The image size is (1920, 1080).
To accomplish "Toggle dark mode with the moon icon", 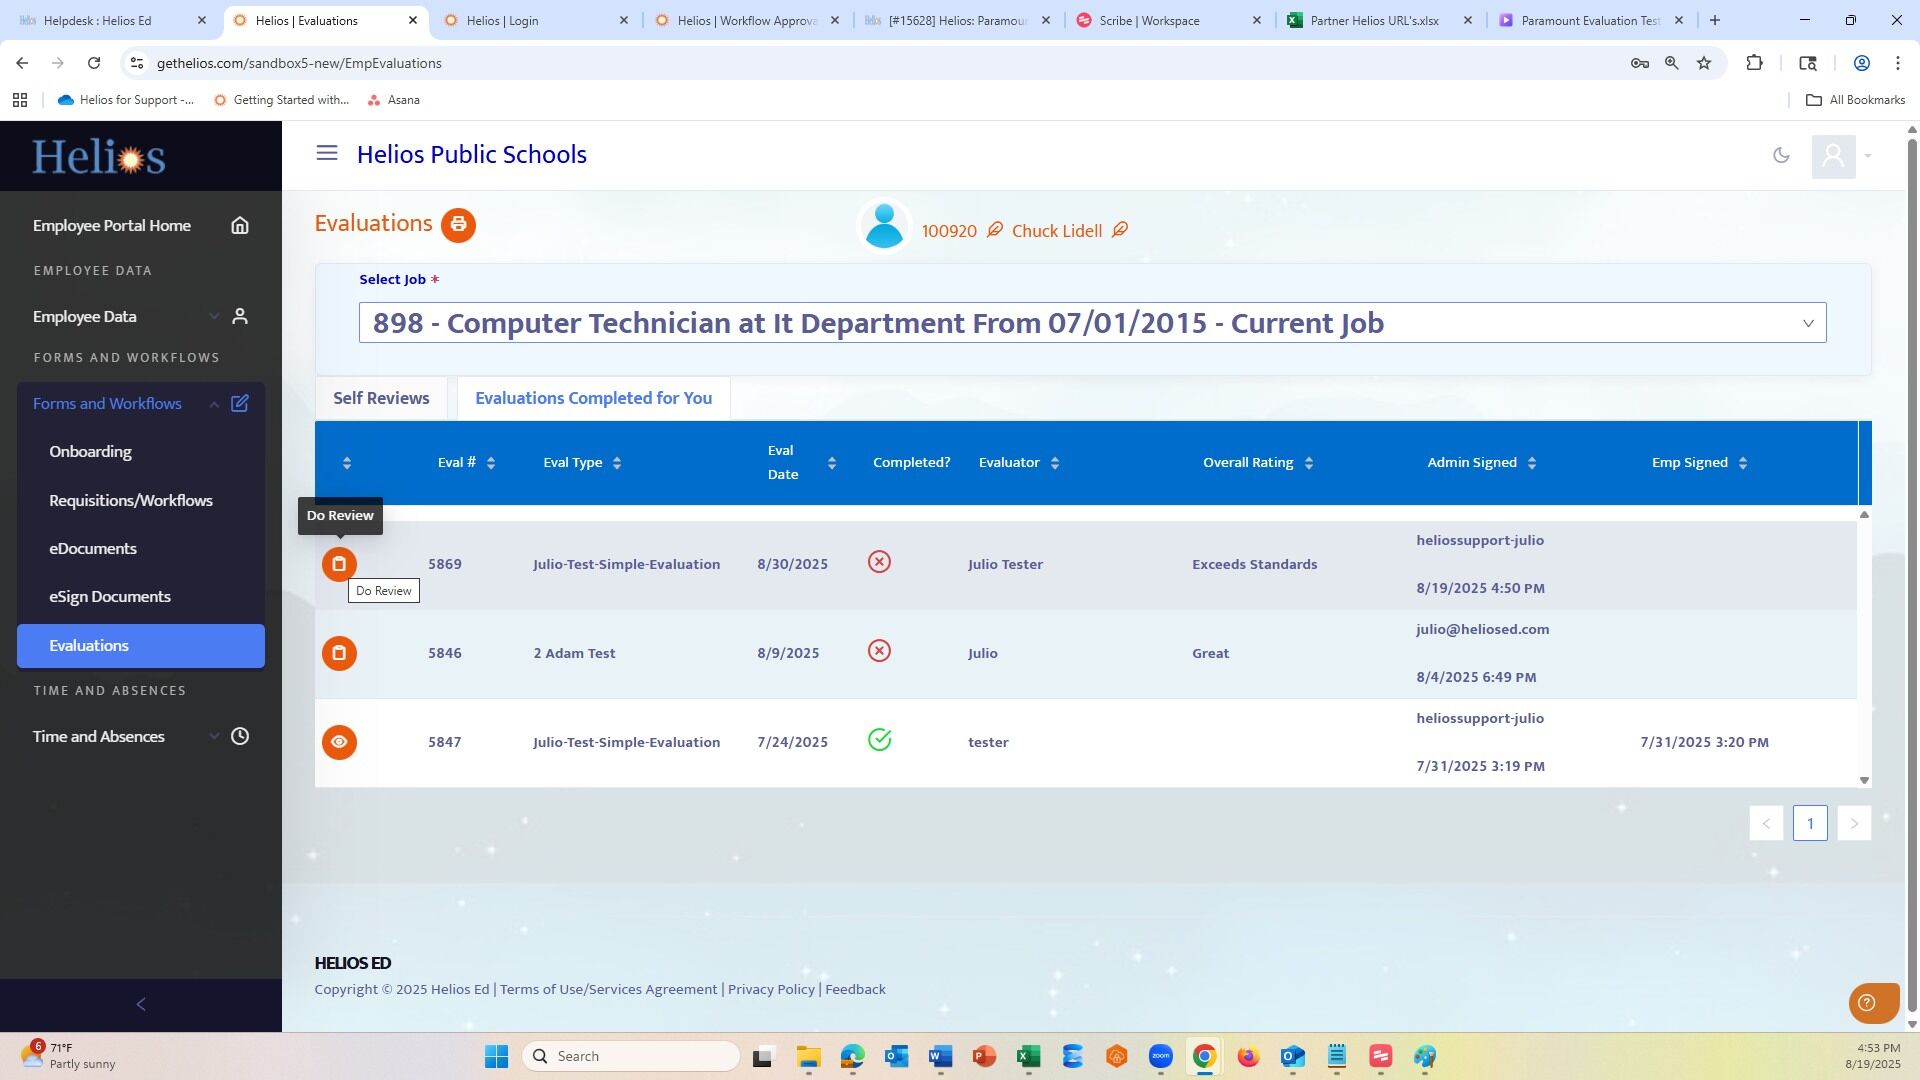I will 1781,155.
